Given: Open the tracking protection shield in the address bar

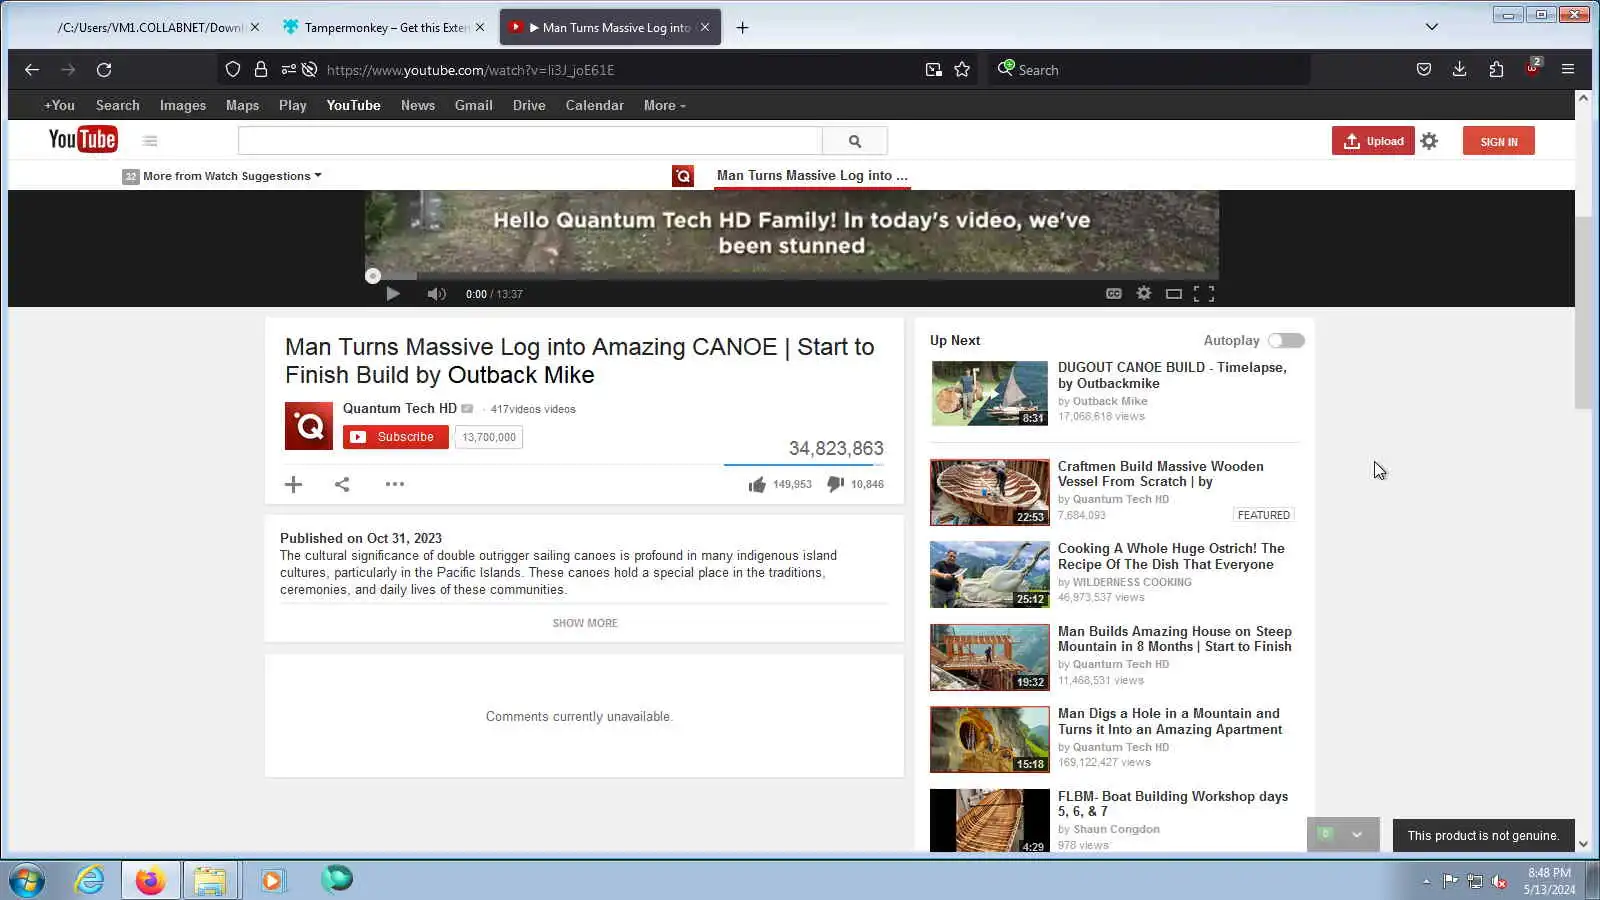Looking at the screenshot, I should [x=233, y=70].
